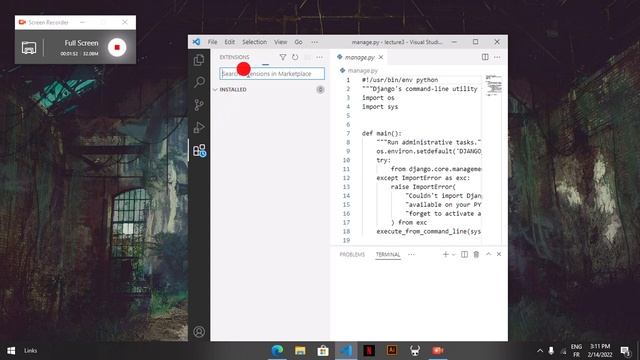The height and width of the screenshot is (360, 640).
Task: Open the Selection menu
Action: 254,42
